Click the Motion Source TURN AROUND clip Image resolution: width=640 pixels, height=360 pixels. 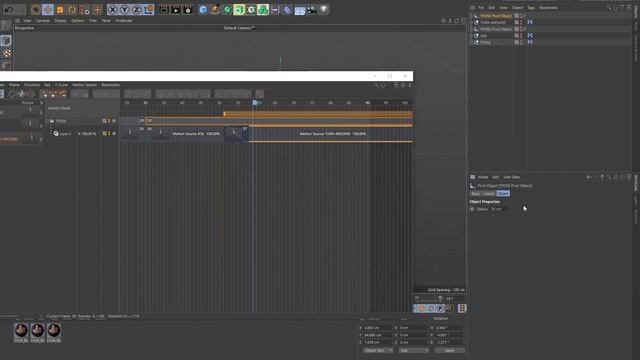click(331, 134)
